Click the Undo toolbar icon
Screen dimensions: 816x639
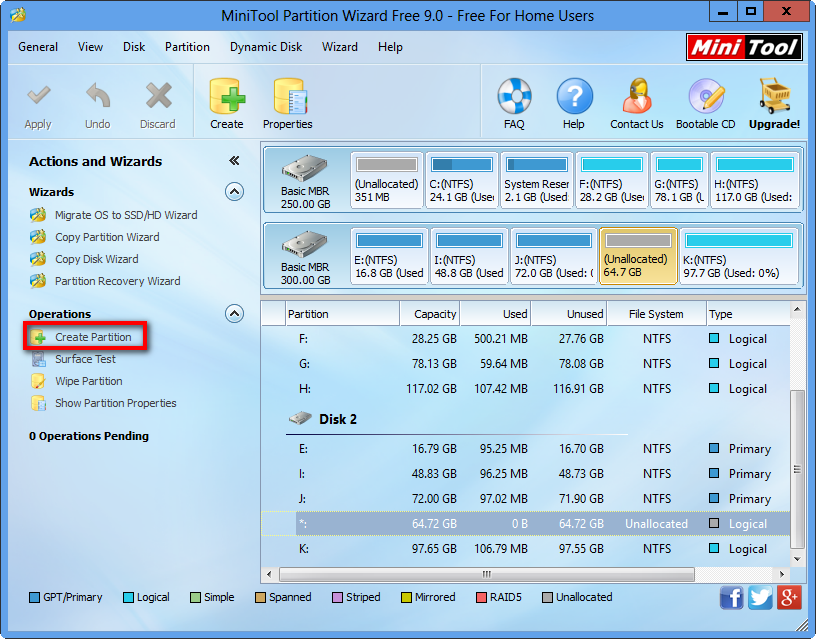pos(97,103)
